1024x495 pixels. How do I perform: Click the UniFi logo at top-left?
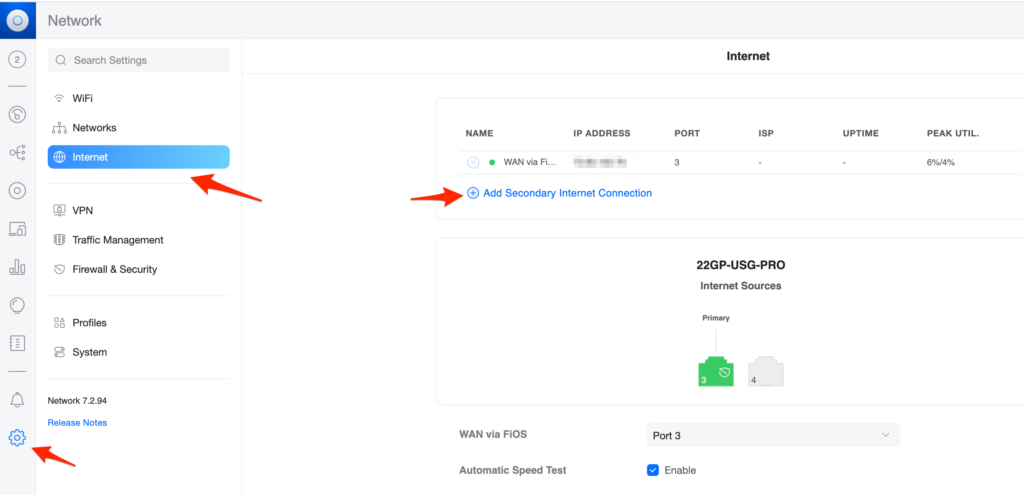pyautogui.click(x=17, y=20)
